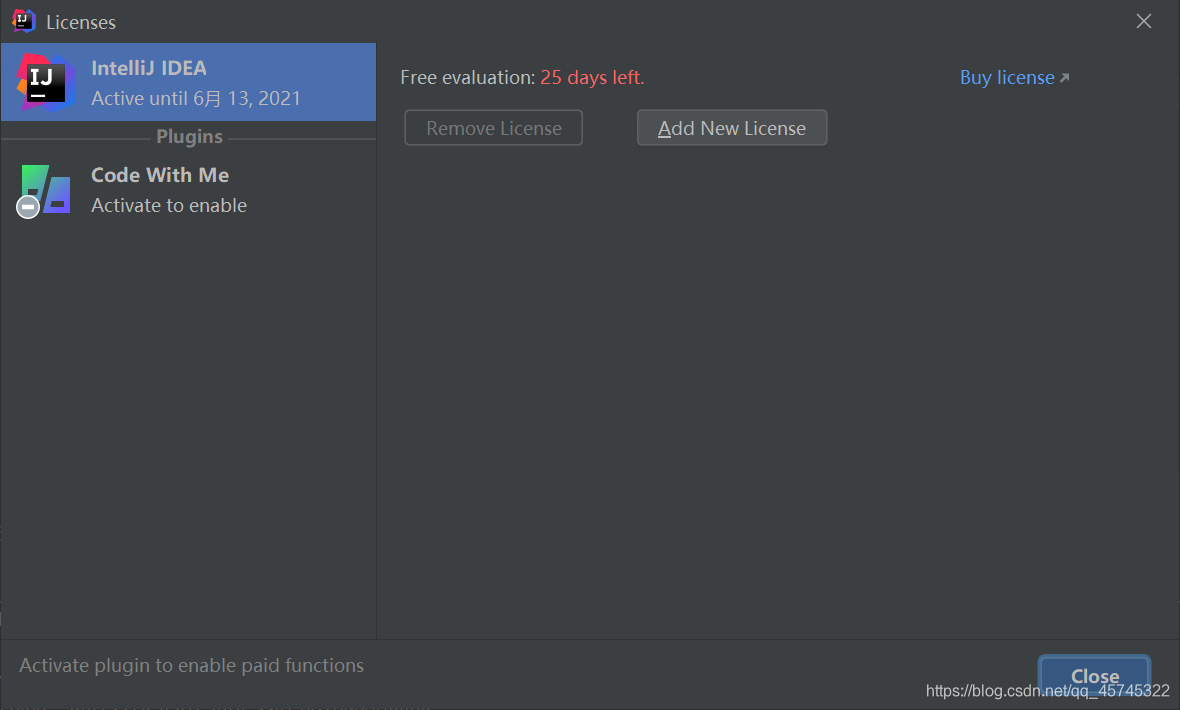Screen dimensions: 1180x710
Task: Click the Close button at the bottom
Action: (x=1094, y=675)
